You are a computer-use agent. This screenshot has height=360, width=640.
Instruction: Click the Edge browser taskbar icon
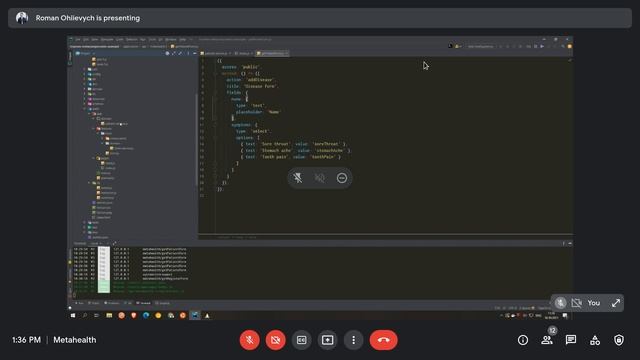click(146, 316)
